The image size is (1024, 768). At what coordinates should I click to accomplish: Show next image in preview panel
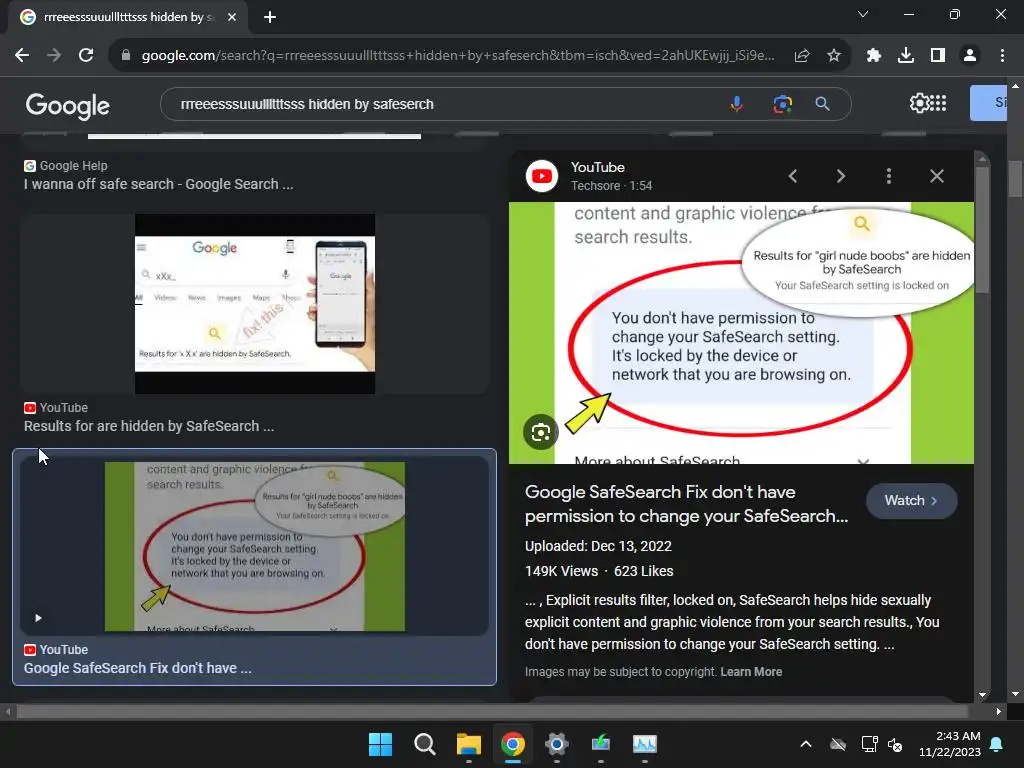841,176
